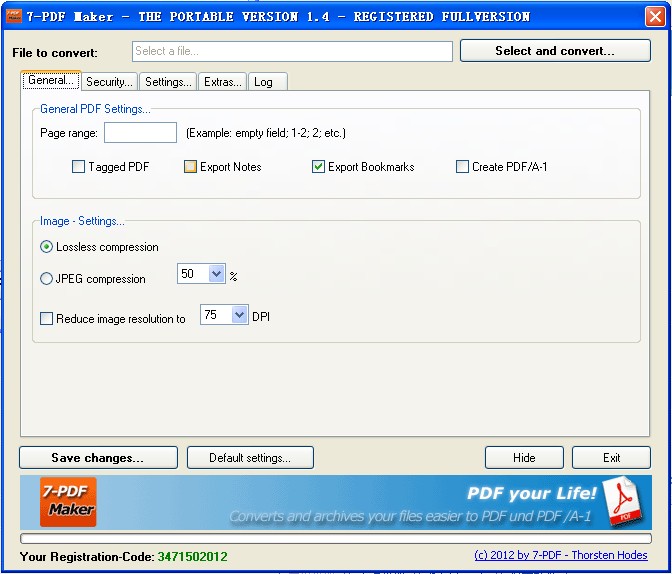Viewport: 672px width, 574px height.
Task: Close the 7-PDF Maker window
Action: 655,16
